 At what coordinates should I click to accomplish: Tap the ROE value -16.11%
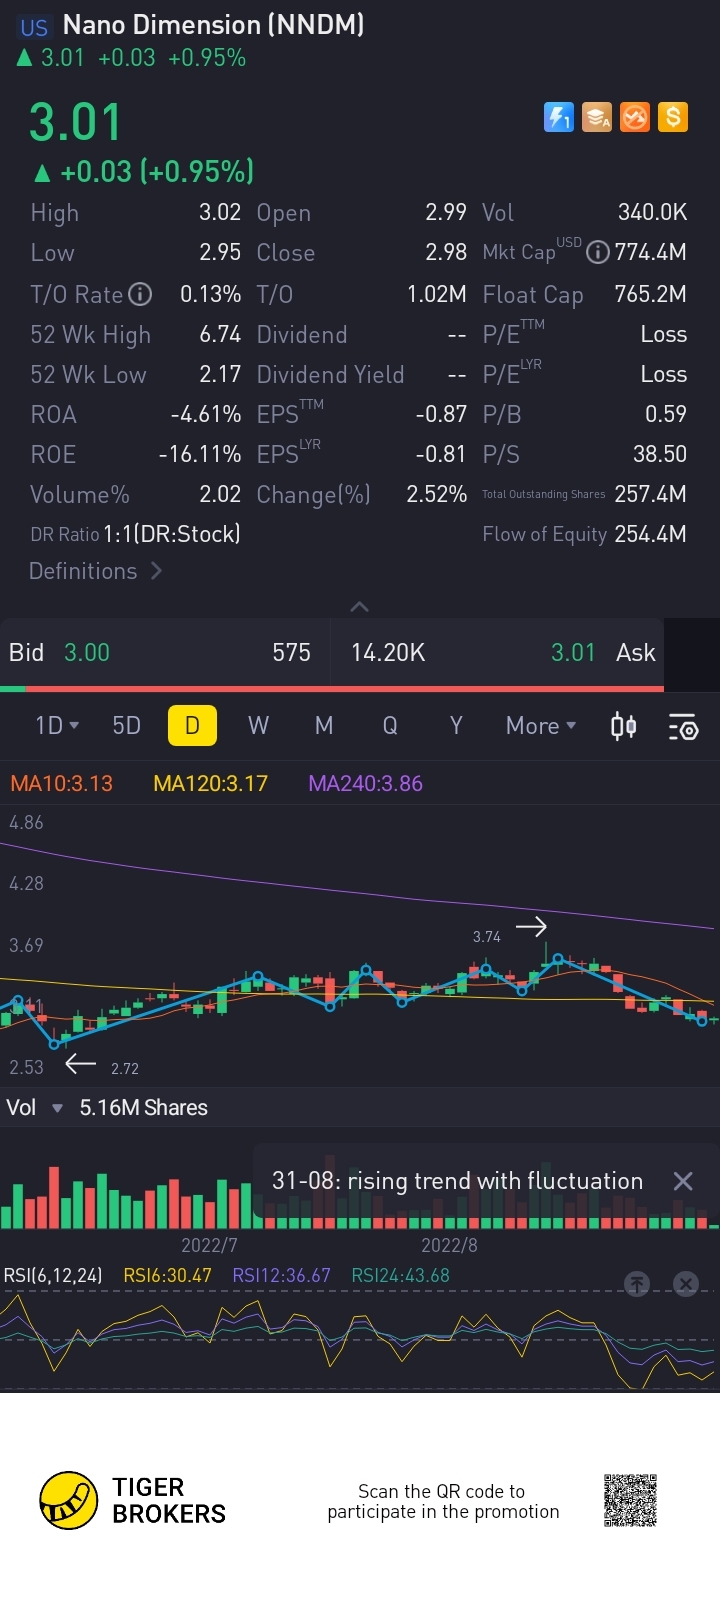tap(200, 455)
